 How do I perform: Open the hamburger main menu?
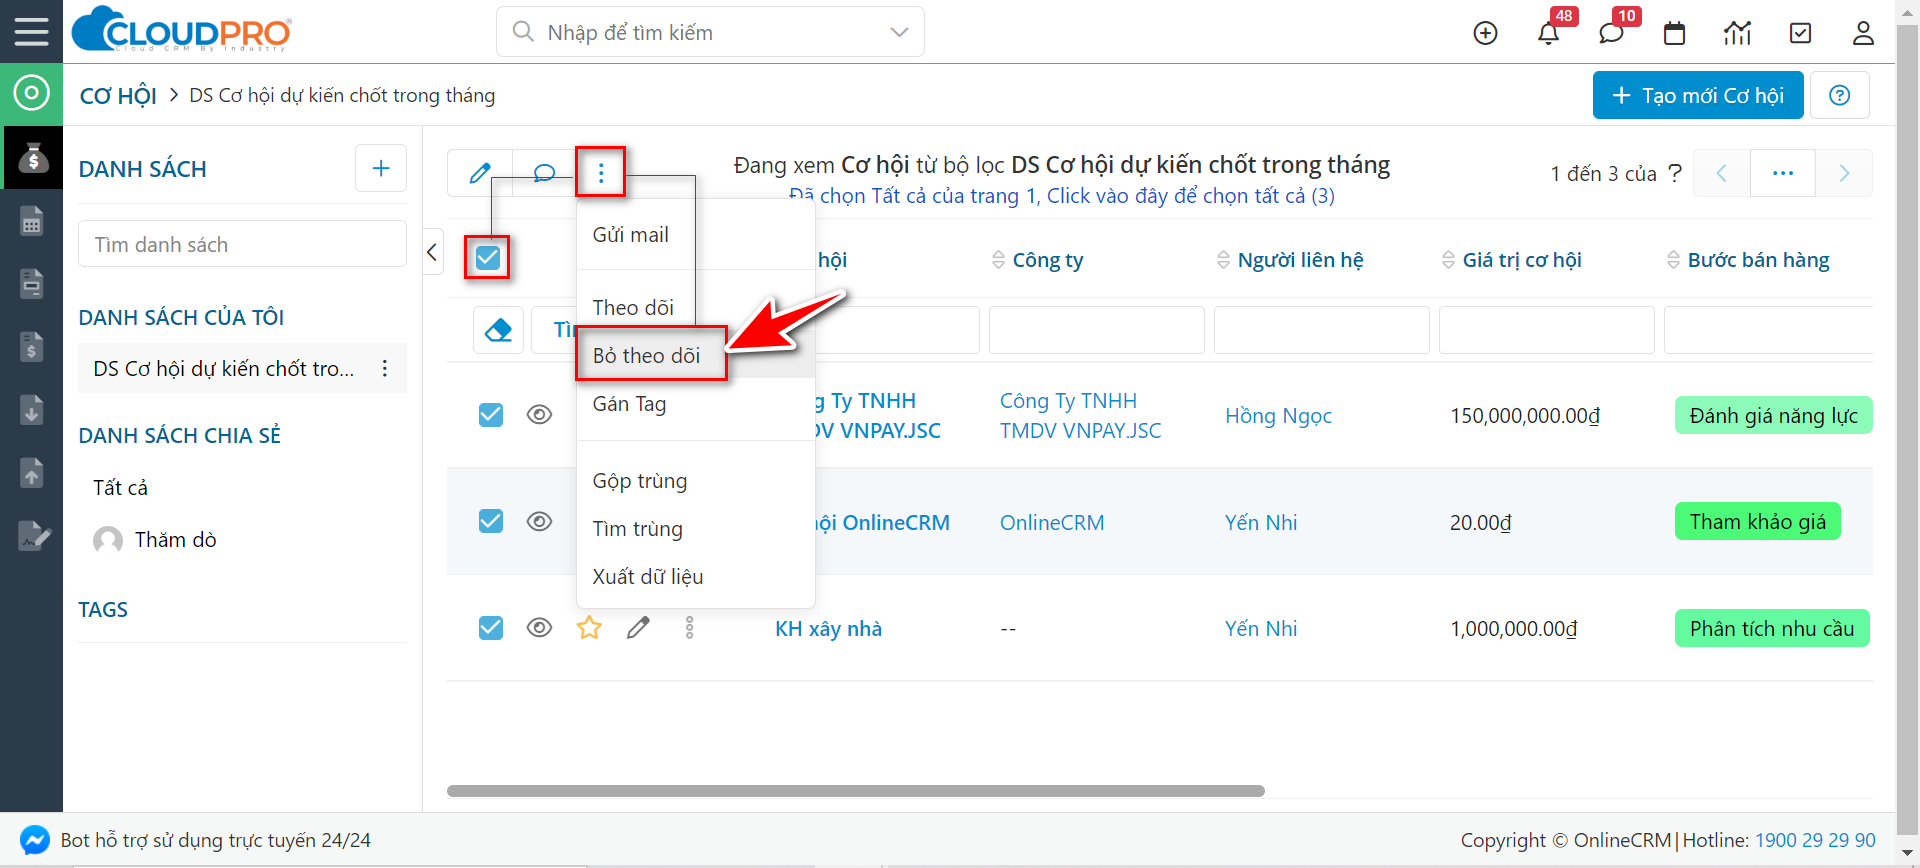pyautogui.click(x=31, y=32)
